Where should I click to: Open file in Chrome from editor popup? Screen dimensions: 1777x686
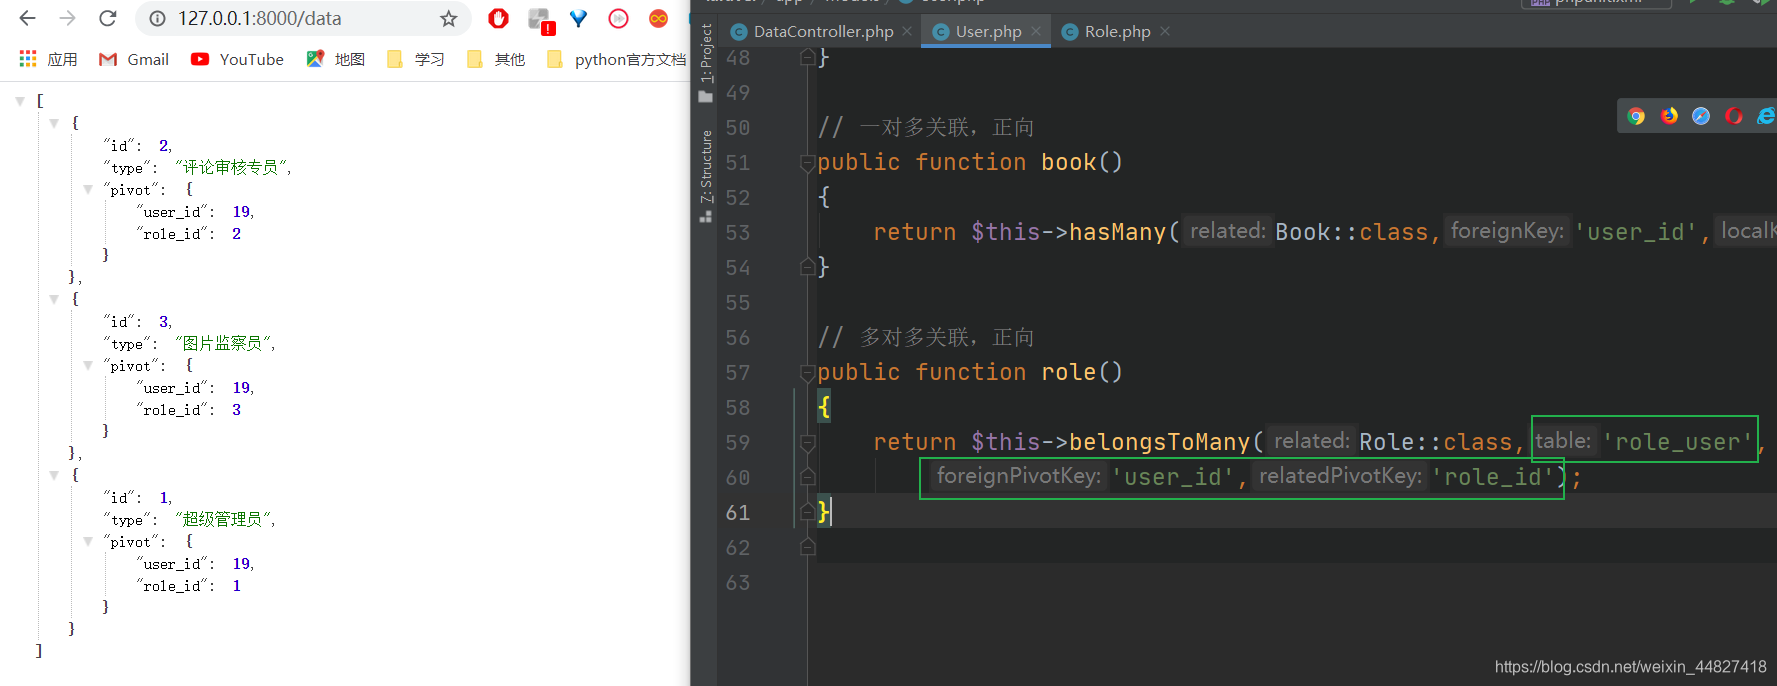(x=1636, y=116)
